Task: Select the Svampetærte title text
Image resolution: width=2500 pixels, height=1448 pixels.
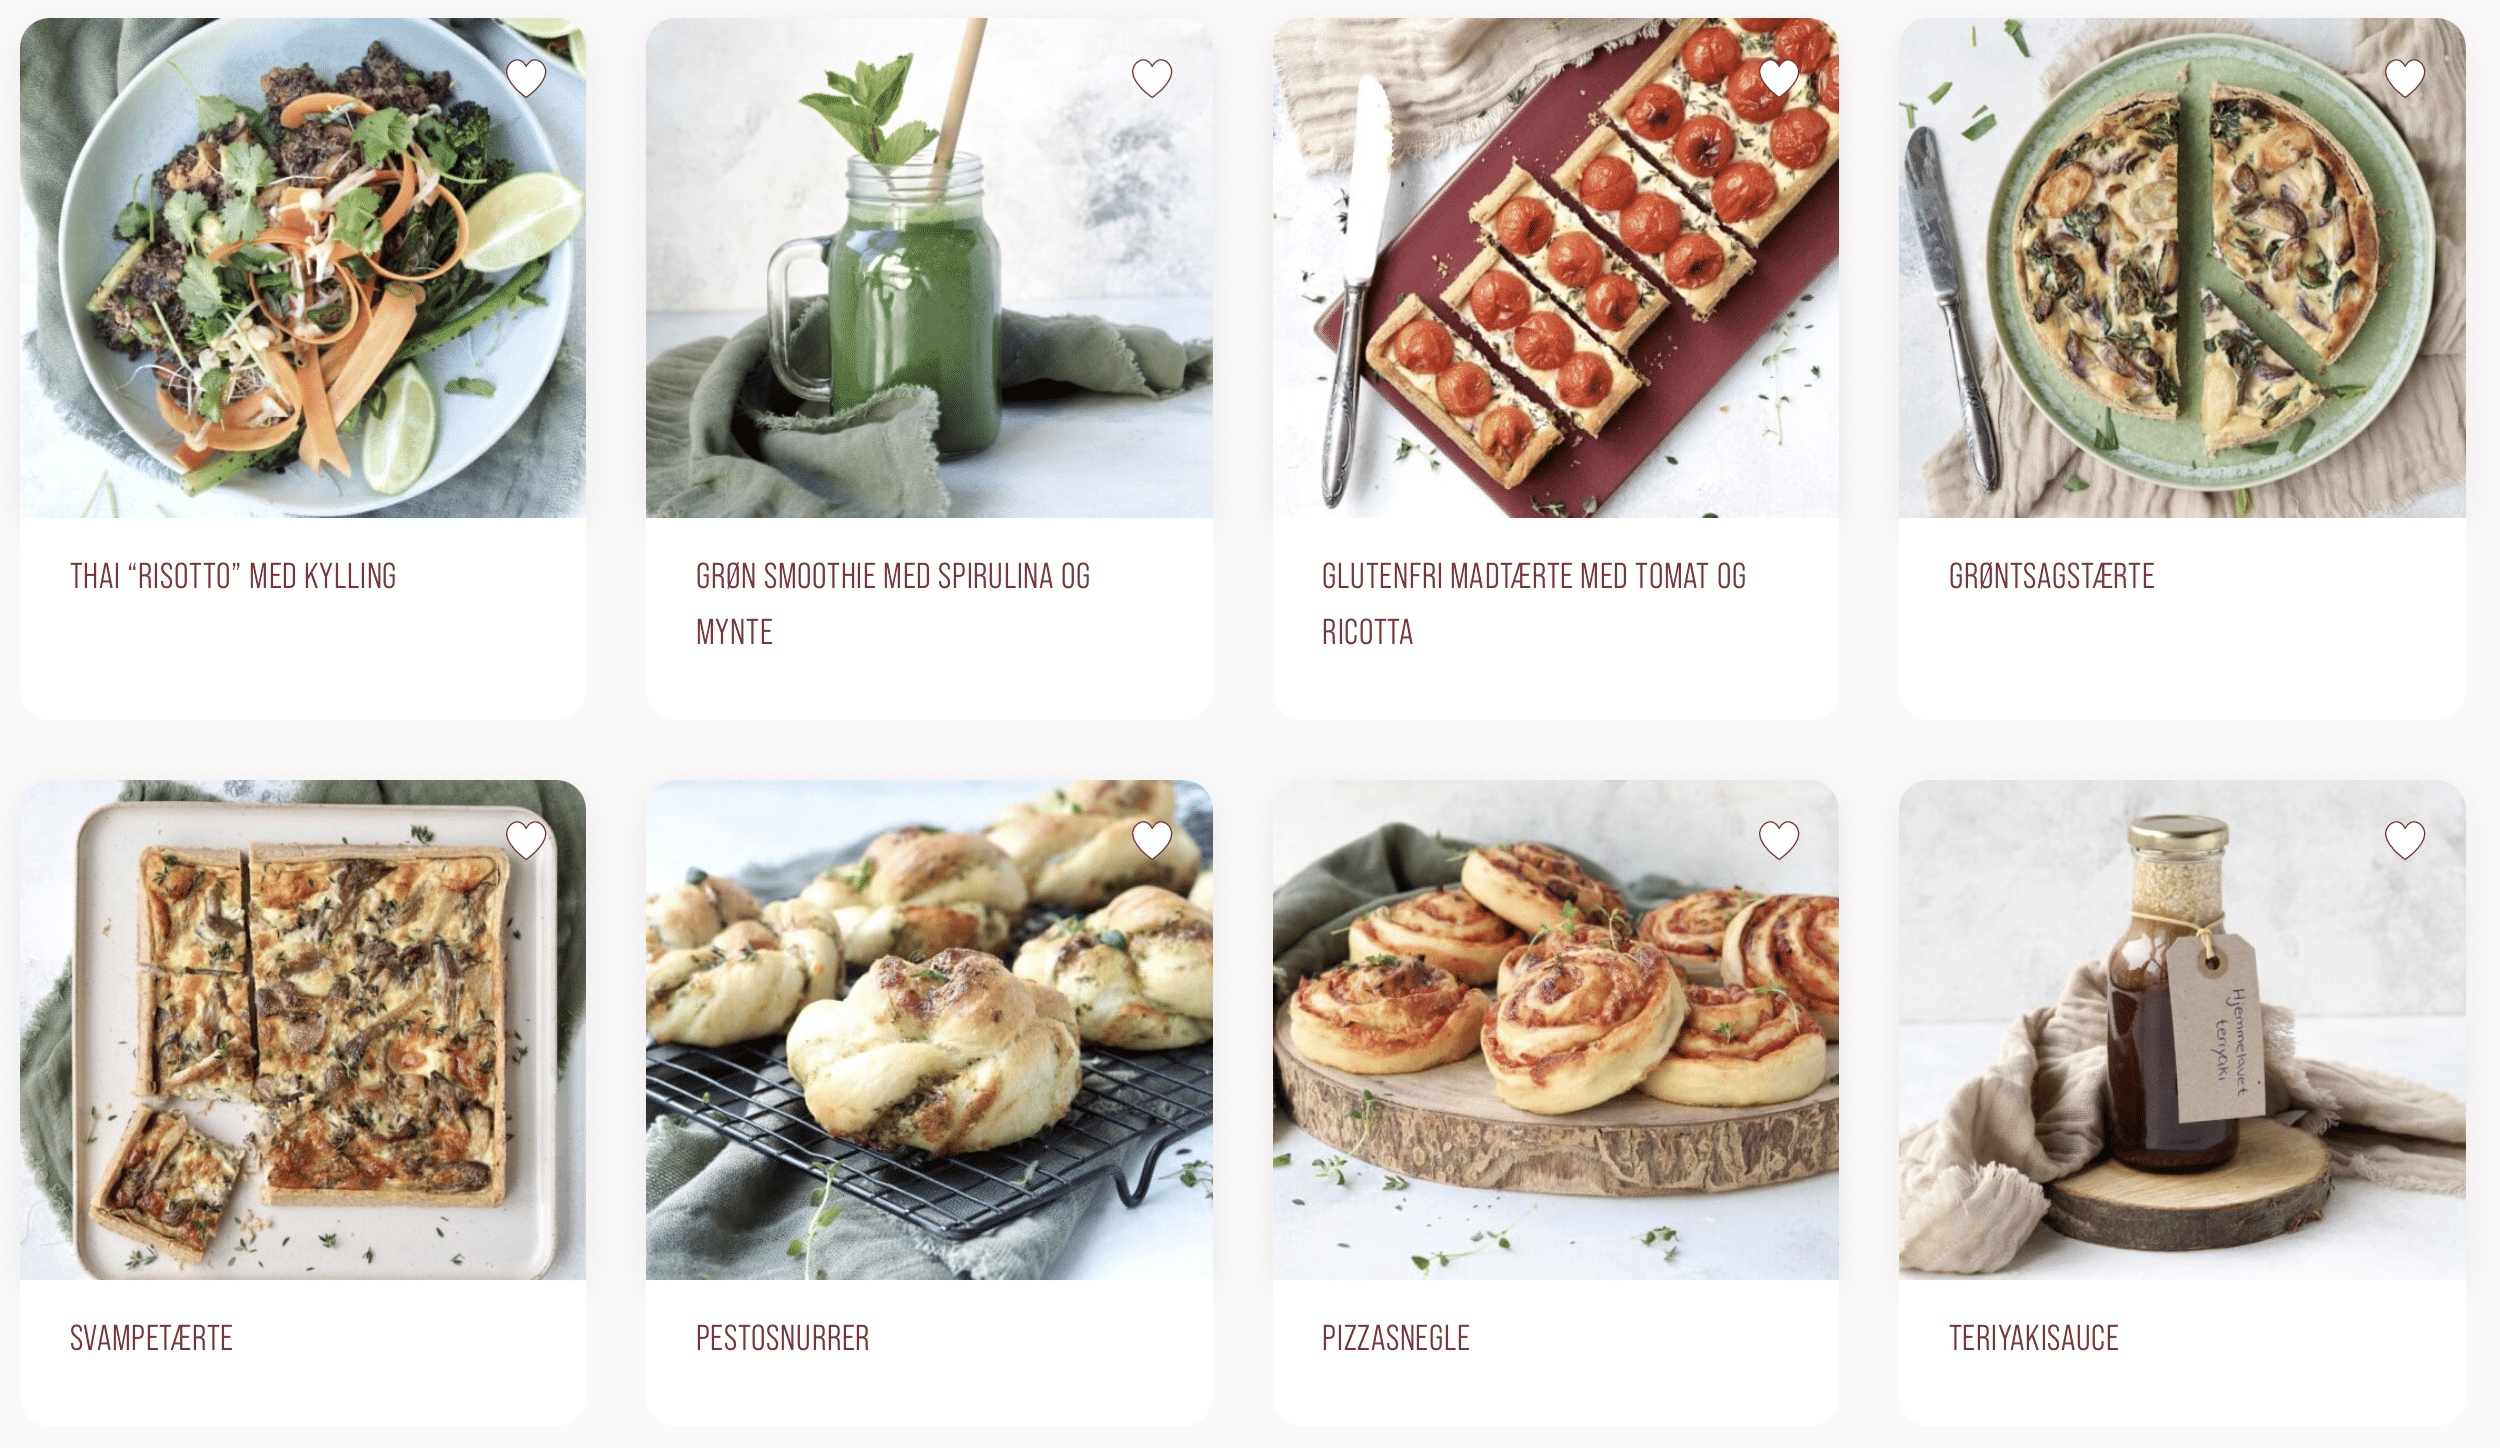Action: click(x=151, y=1338)
